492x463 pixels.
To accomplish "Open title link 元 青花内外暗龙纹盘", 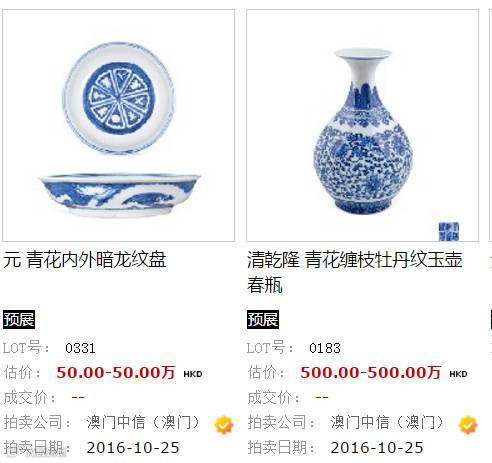I will point(85,260).
